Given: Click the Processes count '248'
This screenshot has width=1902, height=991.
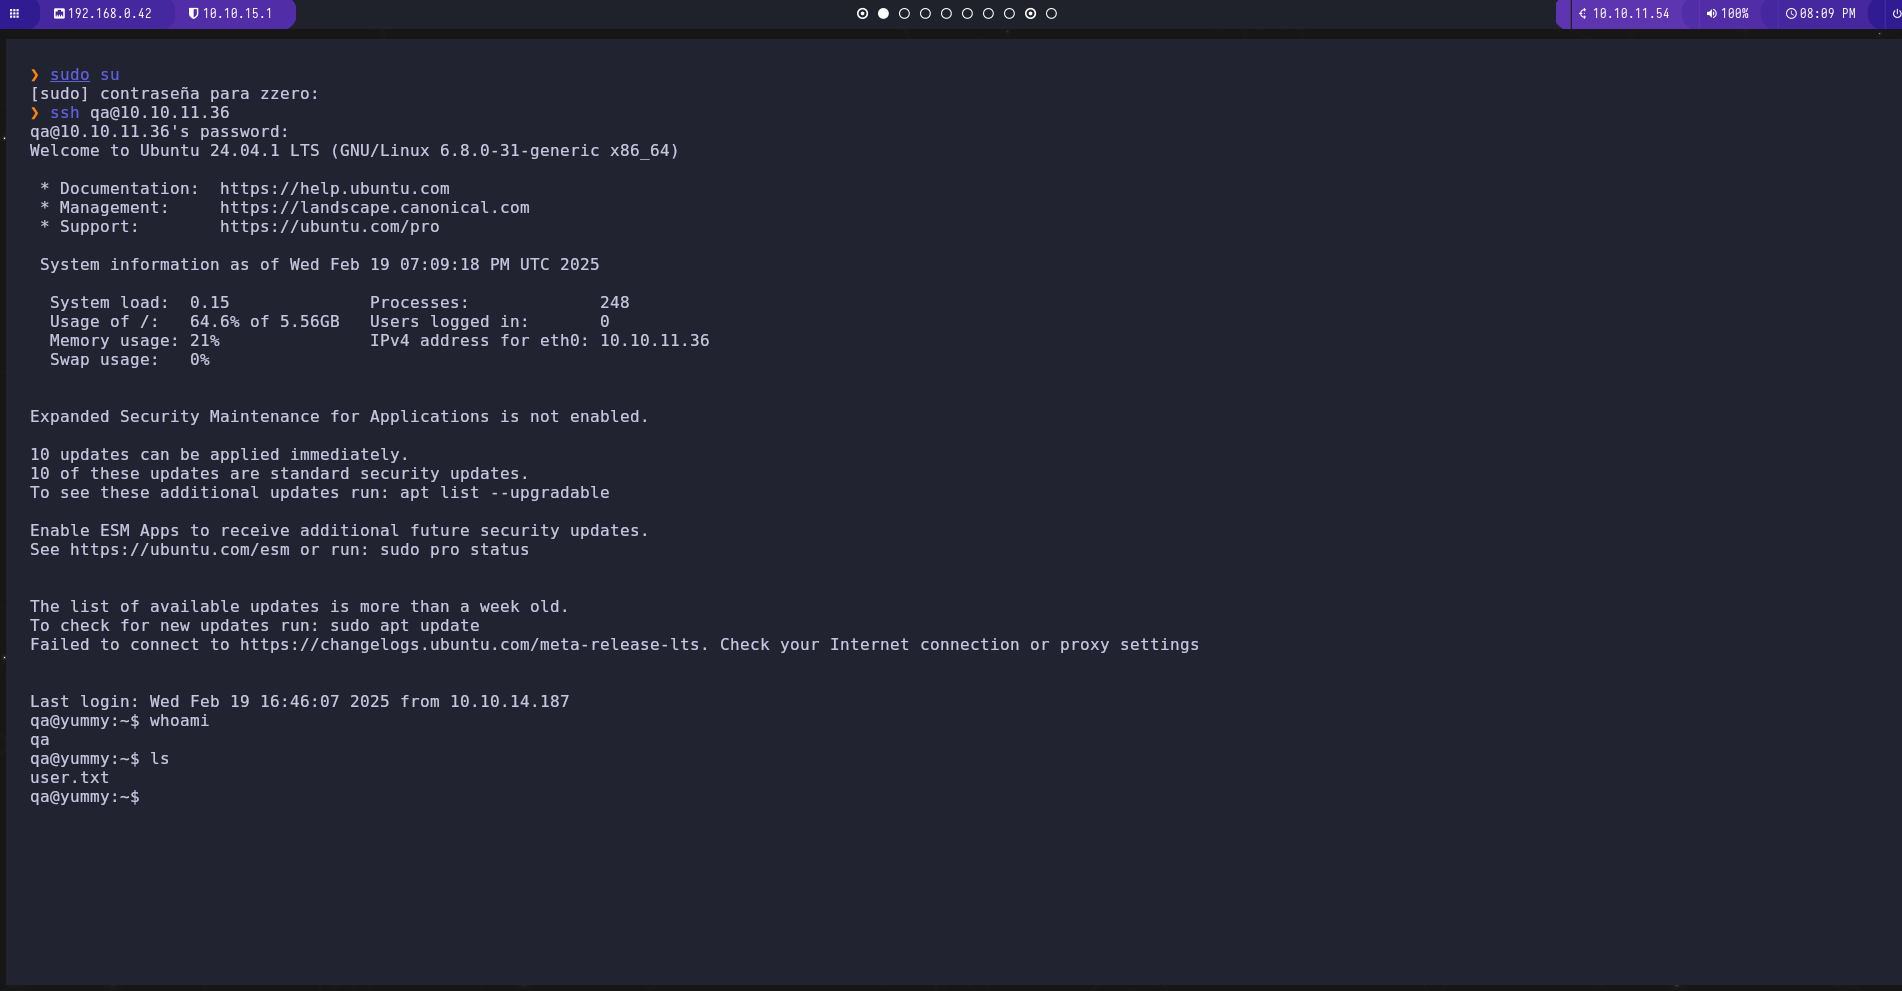Looking at the screenshot, I should pyautogui.click(x=615, y=303).
